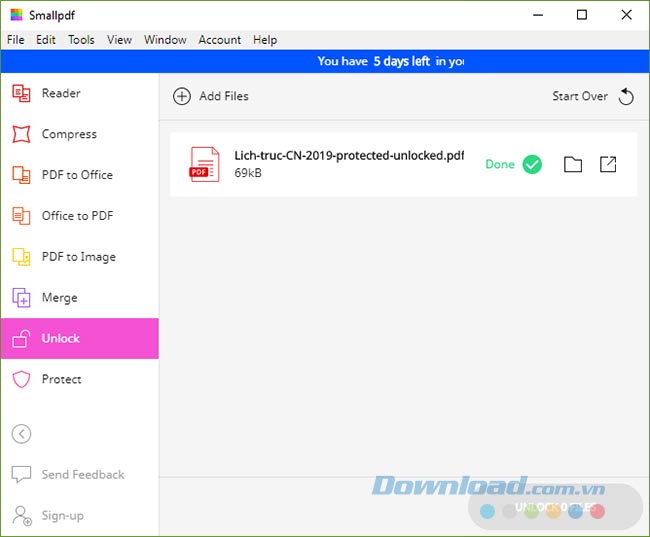Click the Add Files plus icon
This screenshot has width=650, height=537.
pos(182,96)
